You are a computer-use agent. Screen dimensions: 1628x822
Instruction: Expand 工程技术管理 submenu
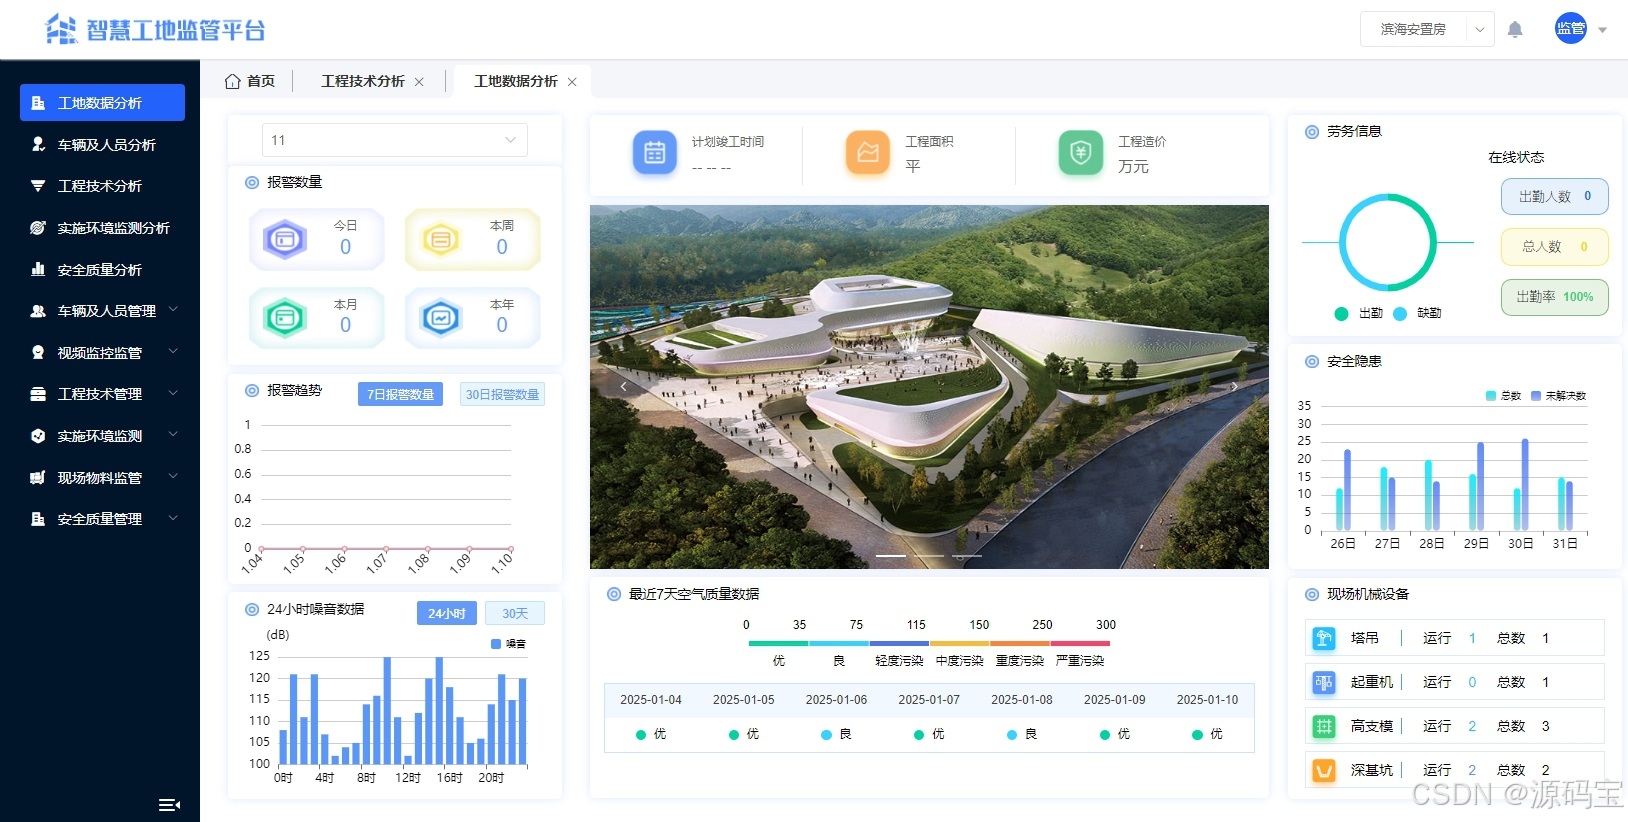(x=102, y=394)
